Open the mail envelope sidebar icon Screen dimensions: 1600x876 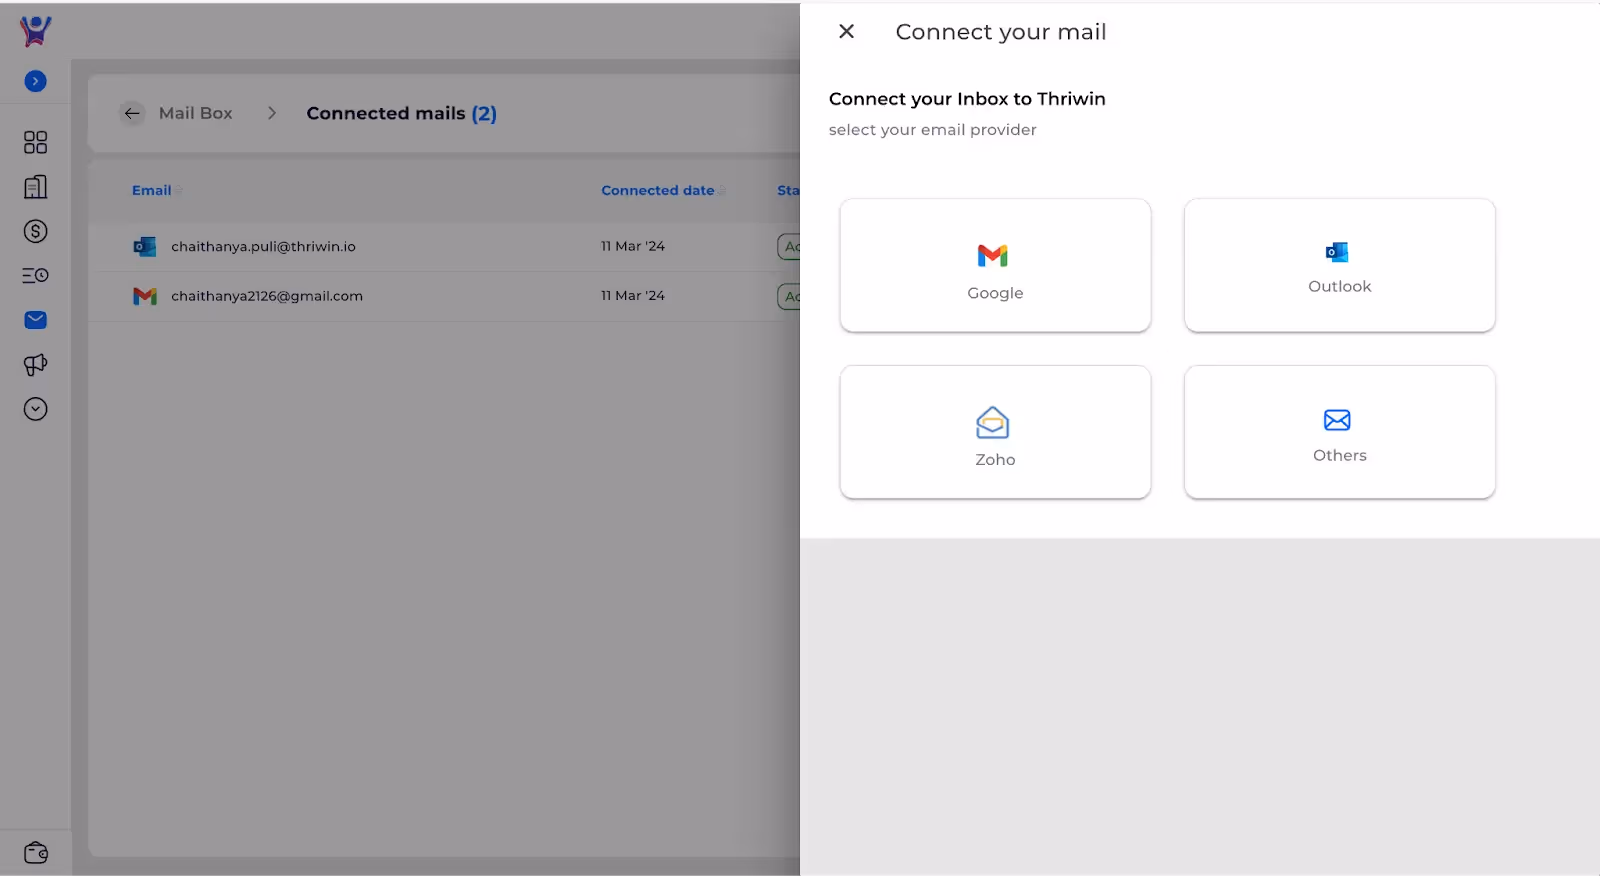click(x=35, y=320)
